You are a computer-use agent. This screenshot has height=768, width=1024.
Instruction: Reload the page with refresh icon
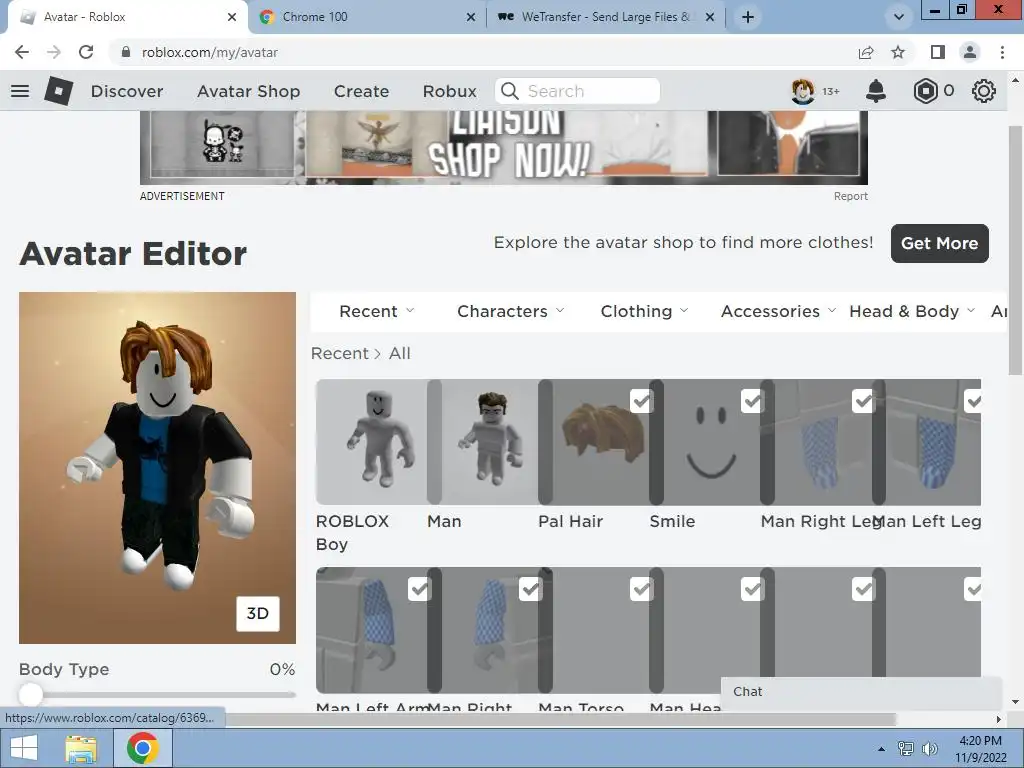tap(86, 52)
